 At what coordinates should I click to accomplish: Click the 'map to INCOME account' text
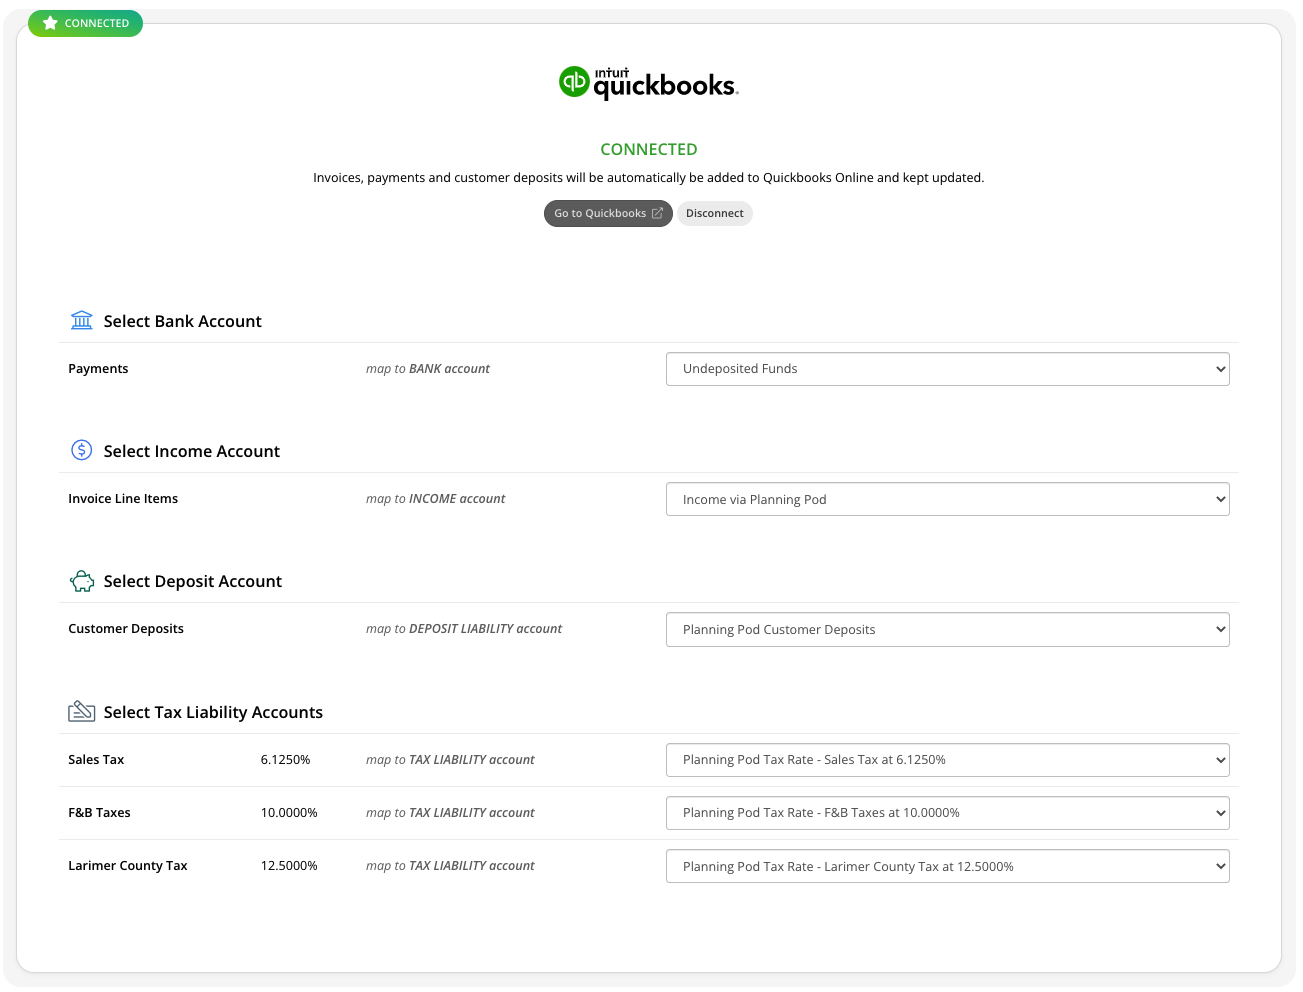click(x=435, y=499)
